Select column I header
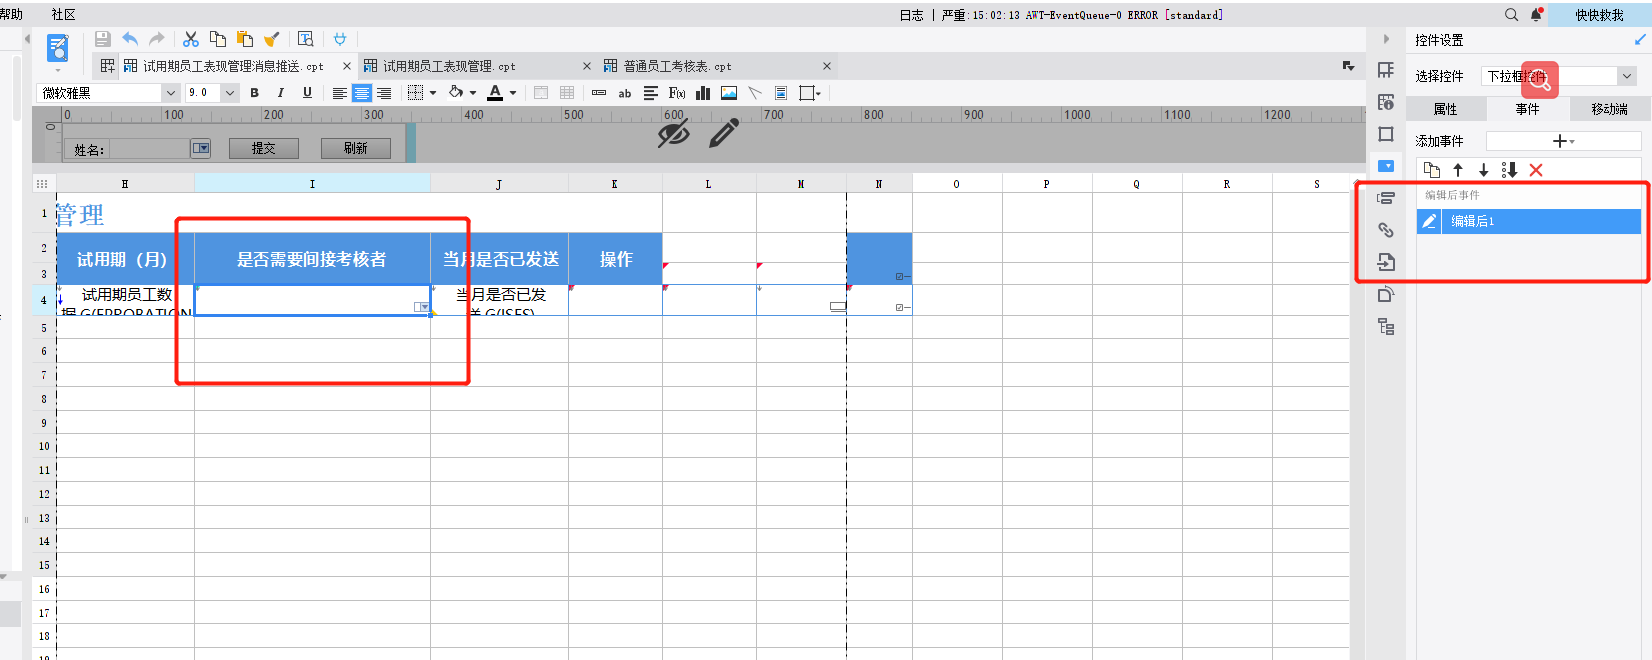Viewport: 1652px width, 660px height. click(x=312, y=184)
